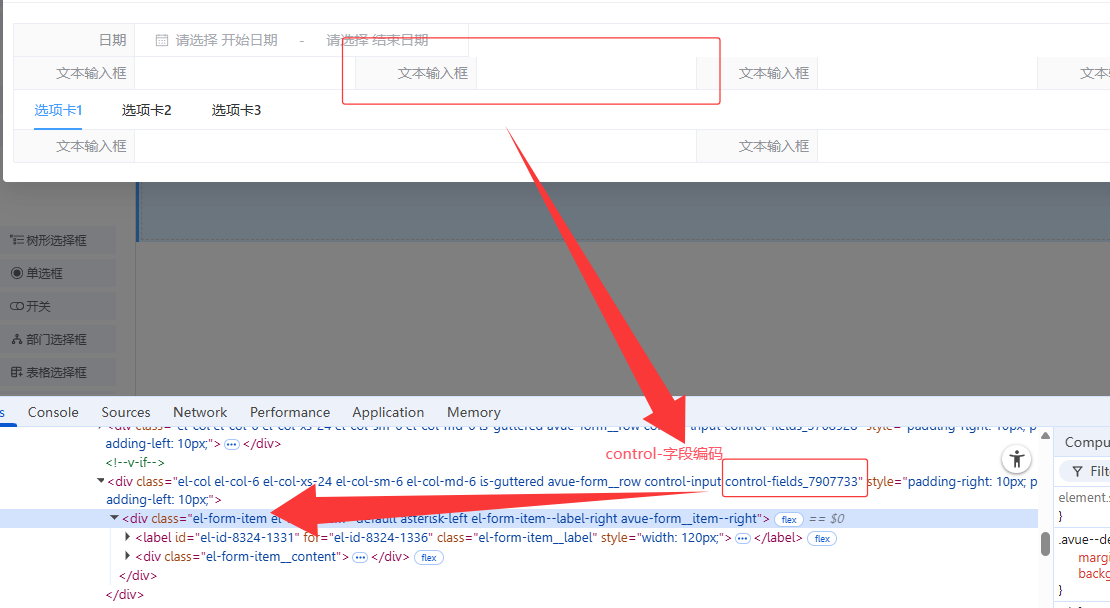Collapse the el-col control-fields_7907733 div
This screenshot has width=1110, height=608.
100,481
